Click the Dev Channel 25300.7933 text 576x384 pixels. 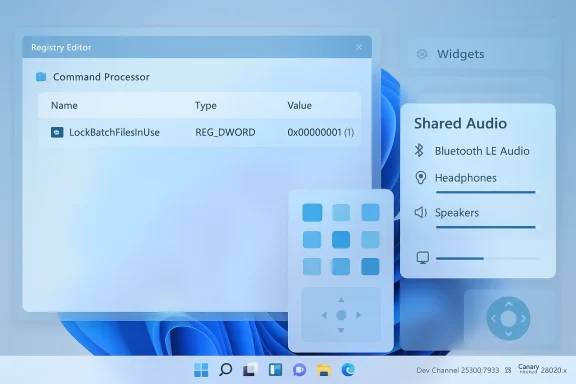coord(458,370)
